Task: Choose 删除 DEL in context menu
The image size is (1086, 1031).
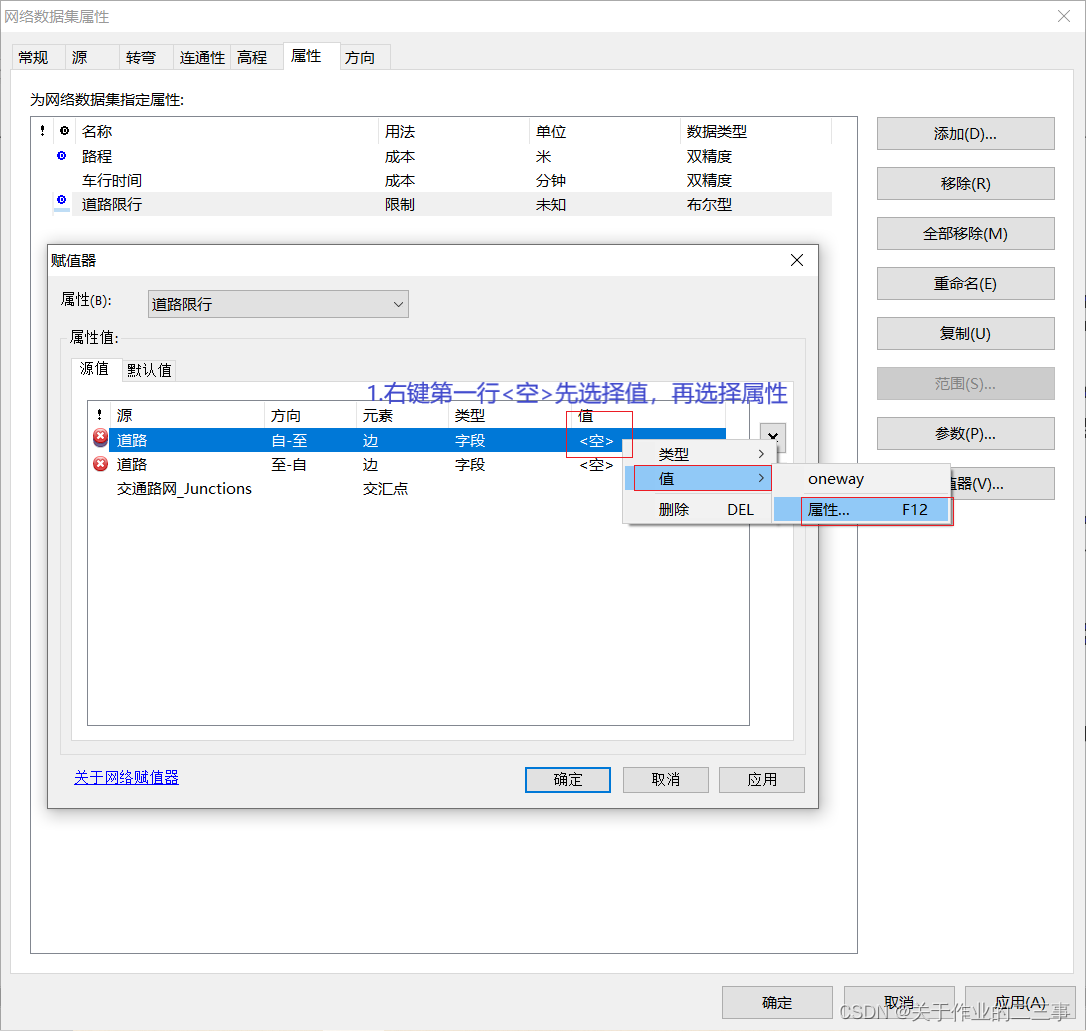Action: click(700, 510)
